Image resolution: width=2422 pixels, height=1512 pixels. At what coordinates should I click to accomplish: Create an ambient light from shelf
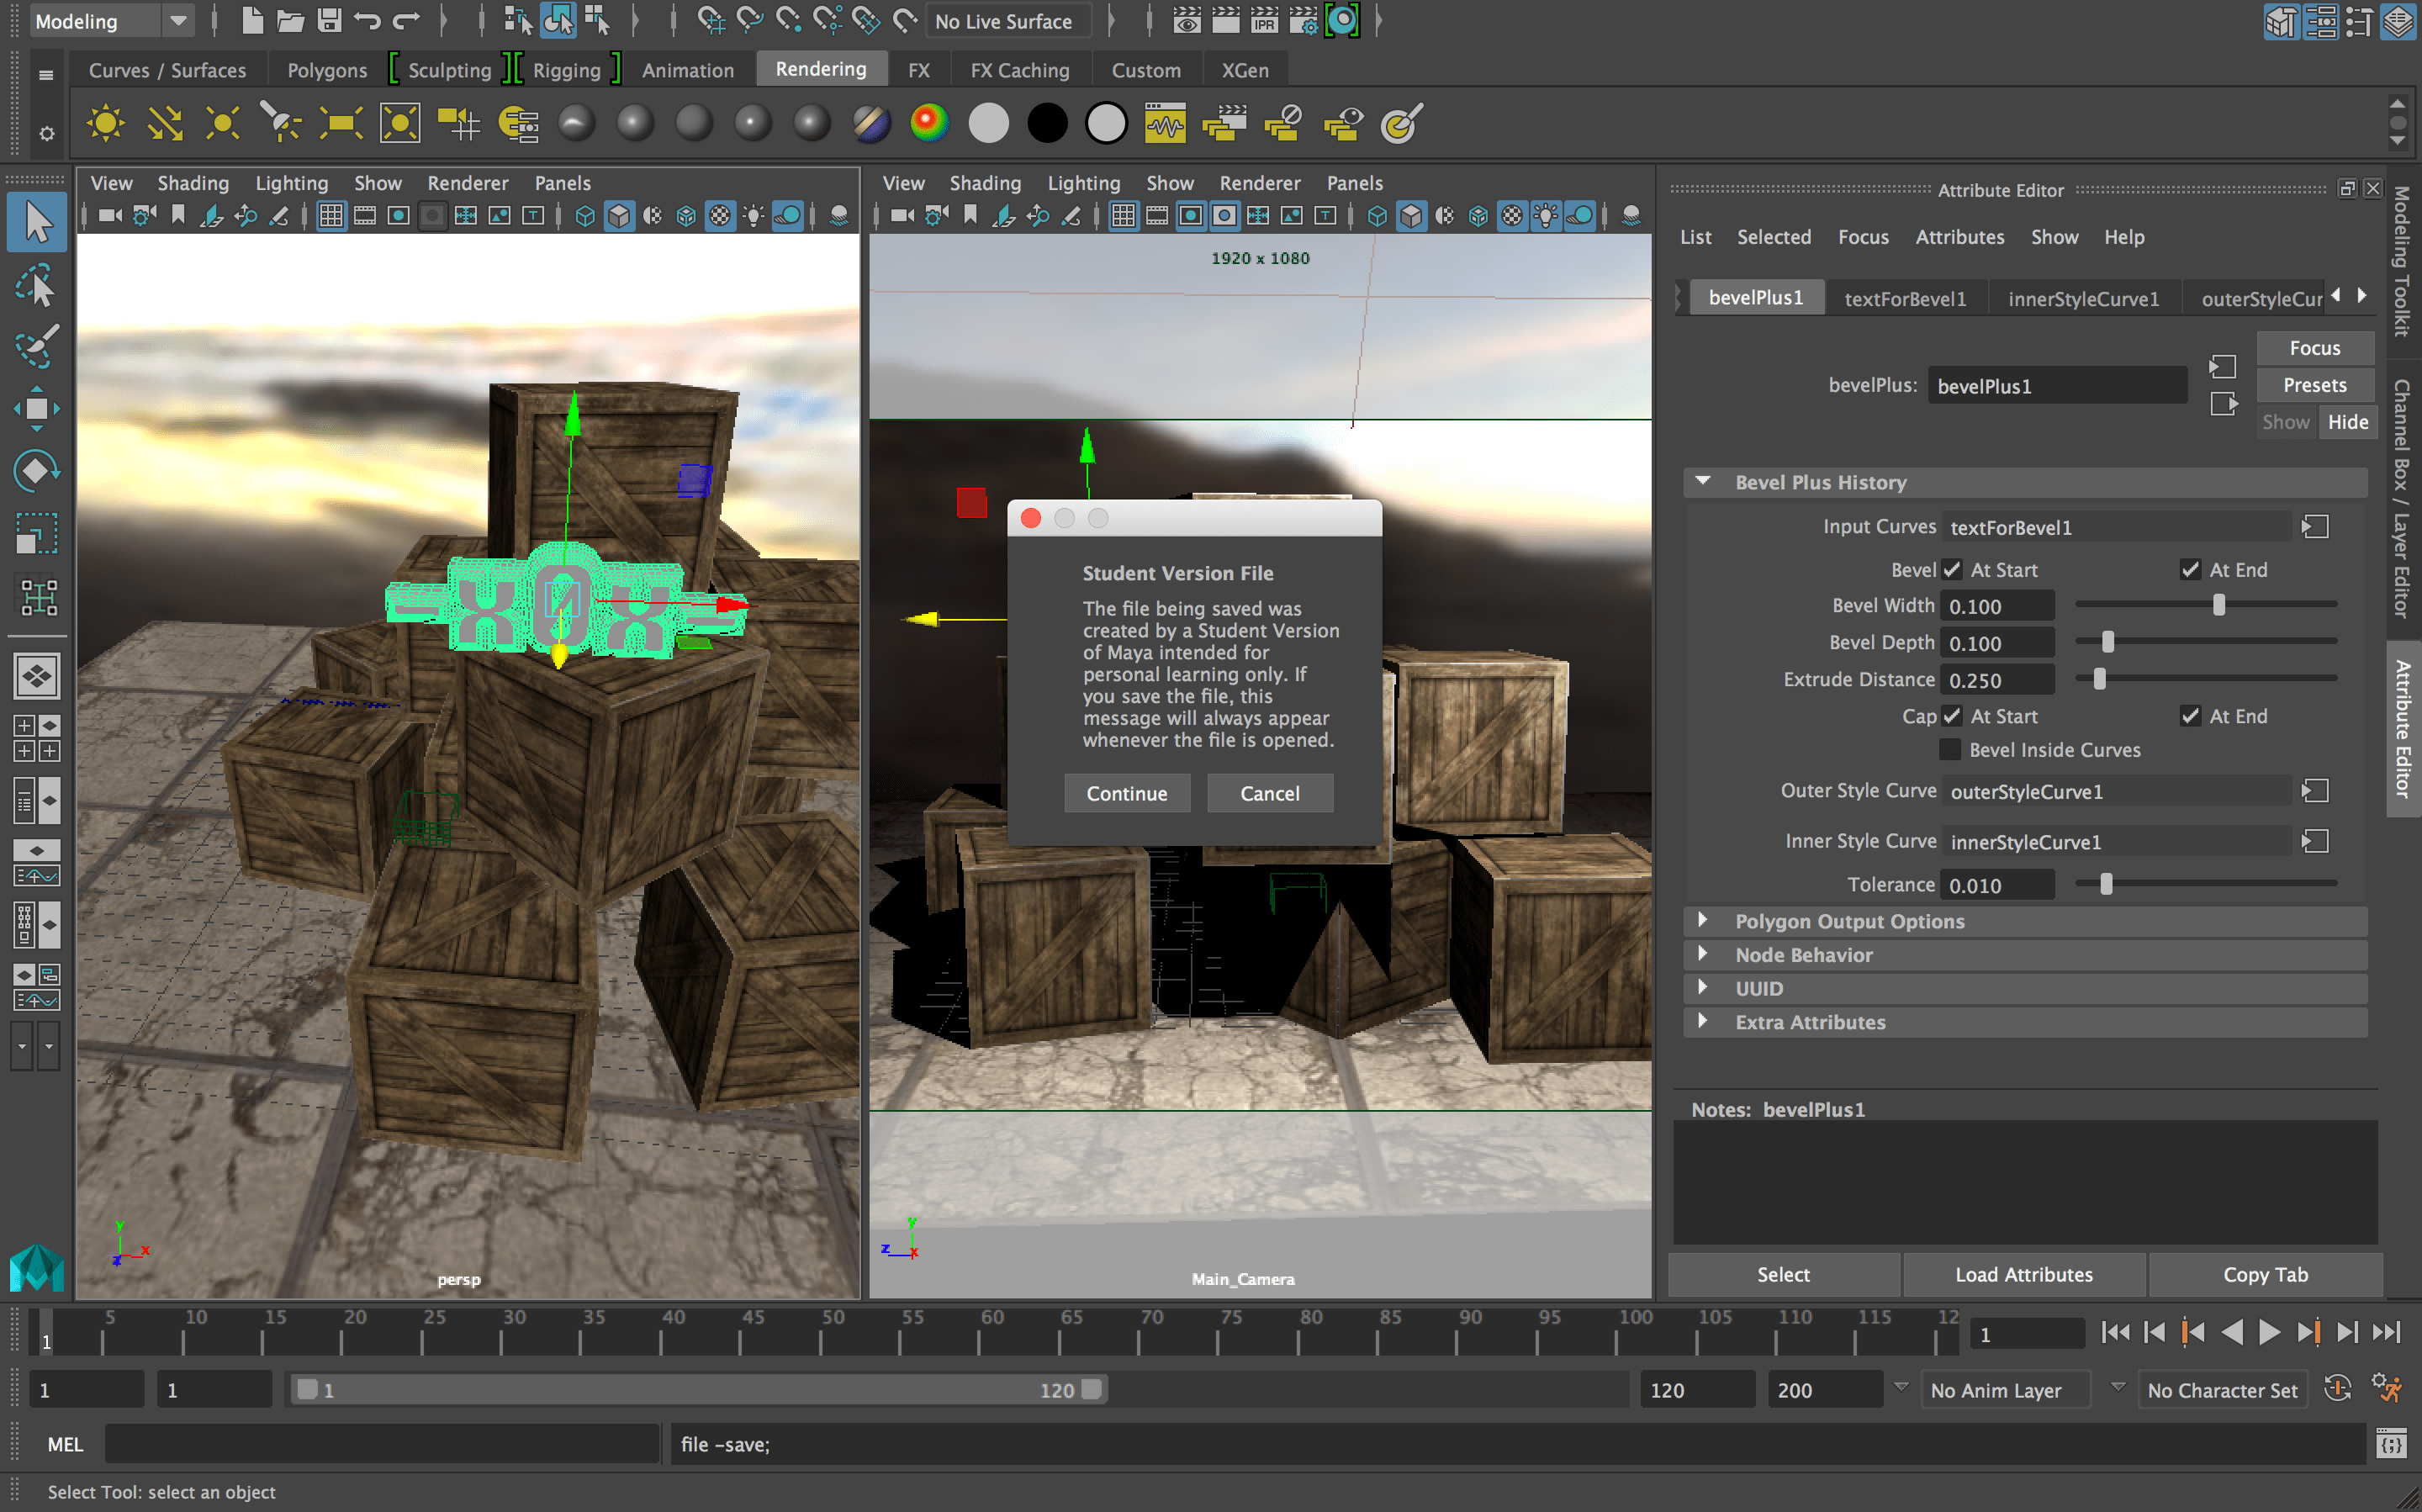tap(105, 124)
